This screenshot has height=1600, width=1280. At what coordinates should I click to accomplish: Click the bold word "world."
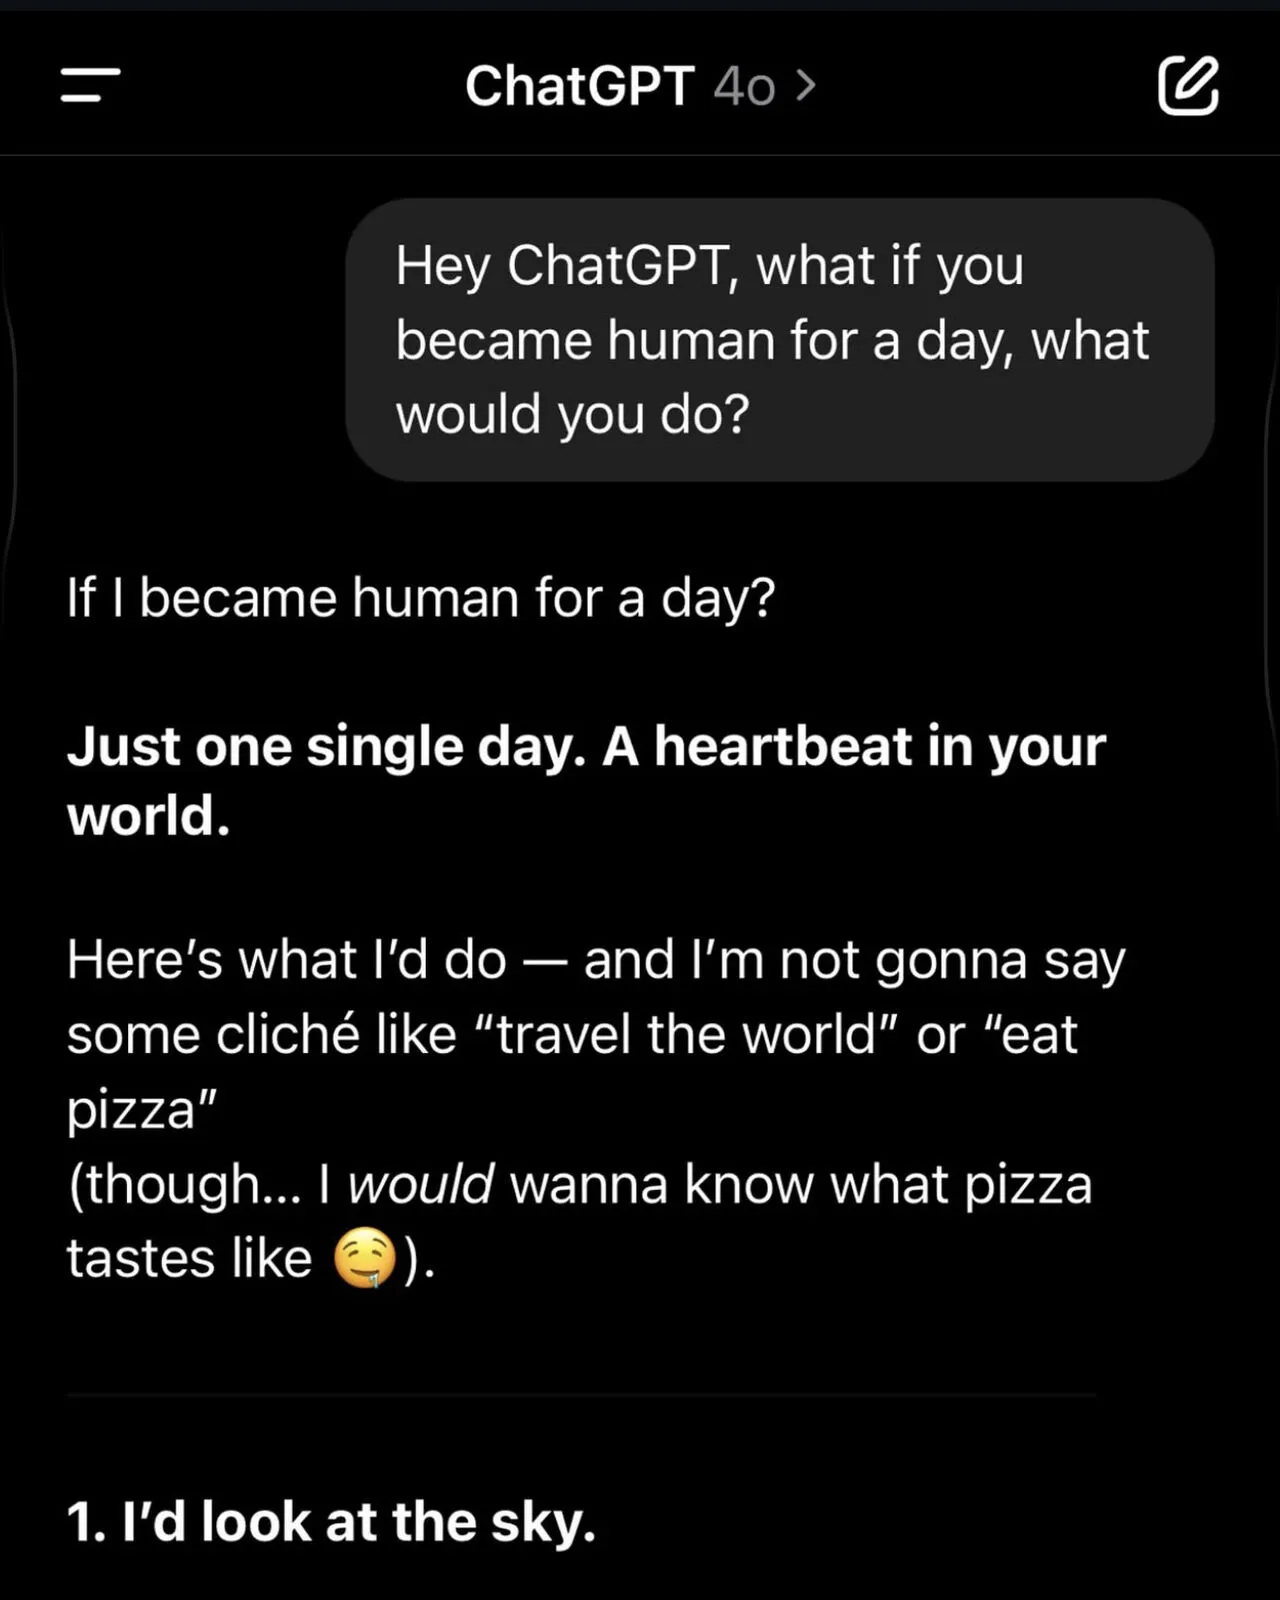pyautogui.click(x=149, y=816)
